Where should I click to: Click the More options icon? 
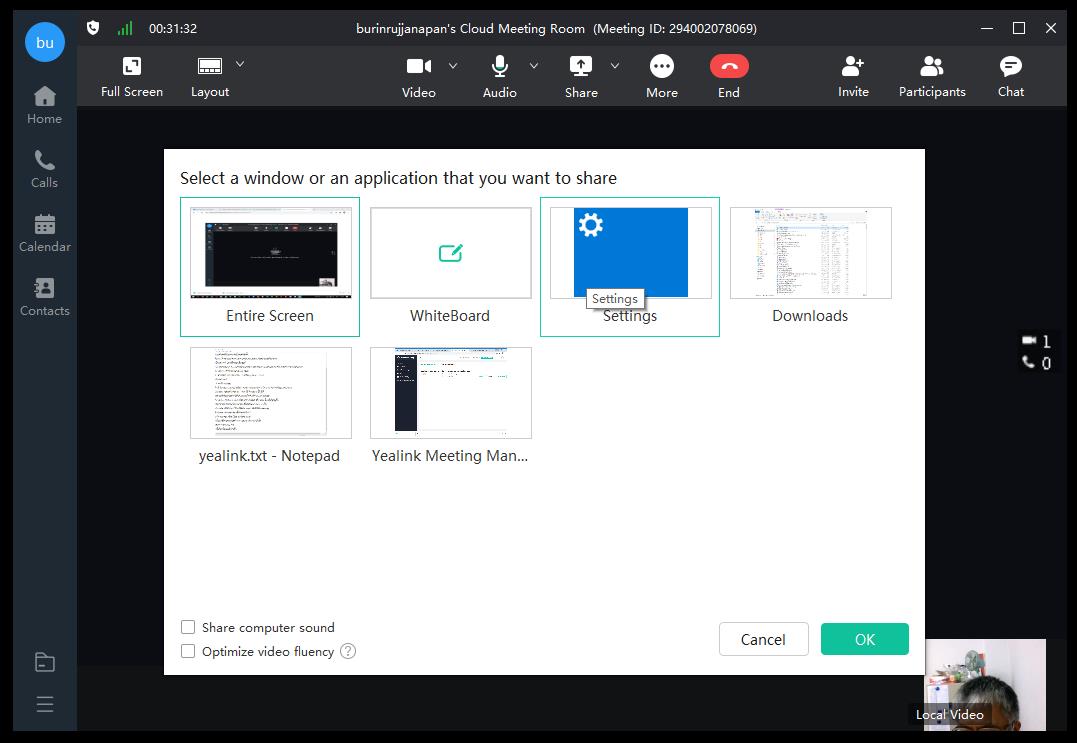coord(661,67)
